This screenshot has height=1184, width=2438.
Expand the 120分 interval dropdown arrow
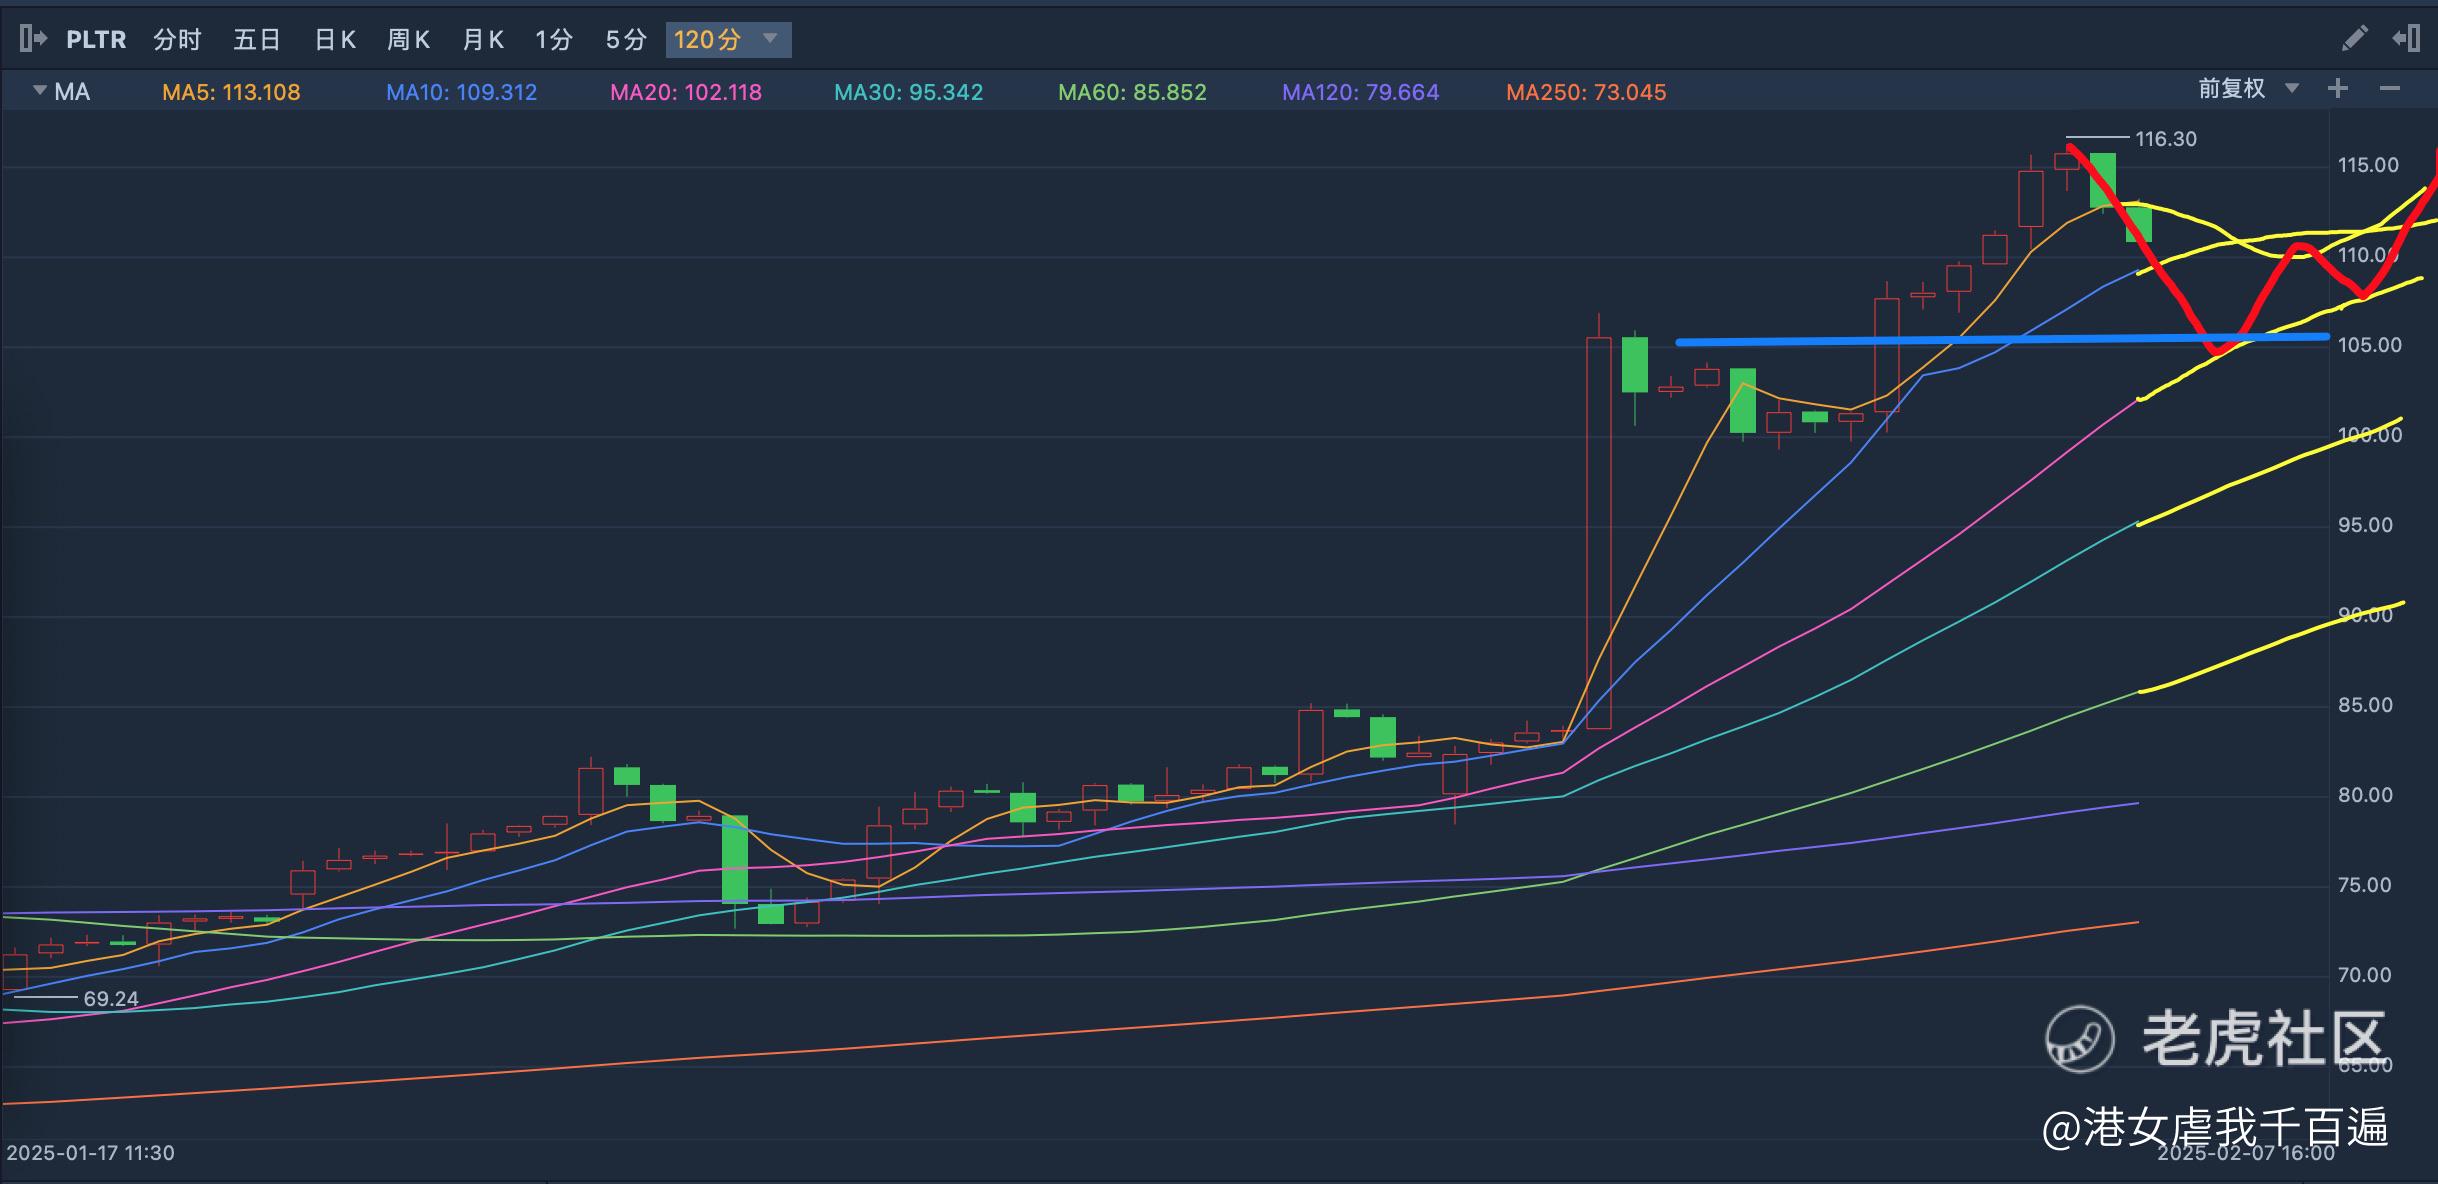[770, 39]
